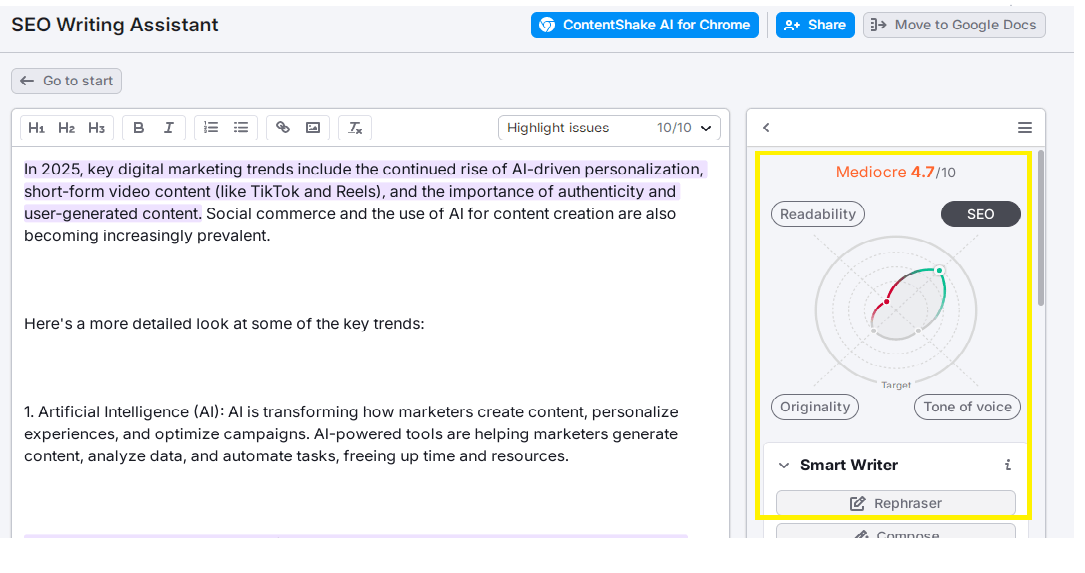This screenshot has width=1085, height=573.
Task: Move the document to Google Docs
Action: point(954,25)
